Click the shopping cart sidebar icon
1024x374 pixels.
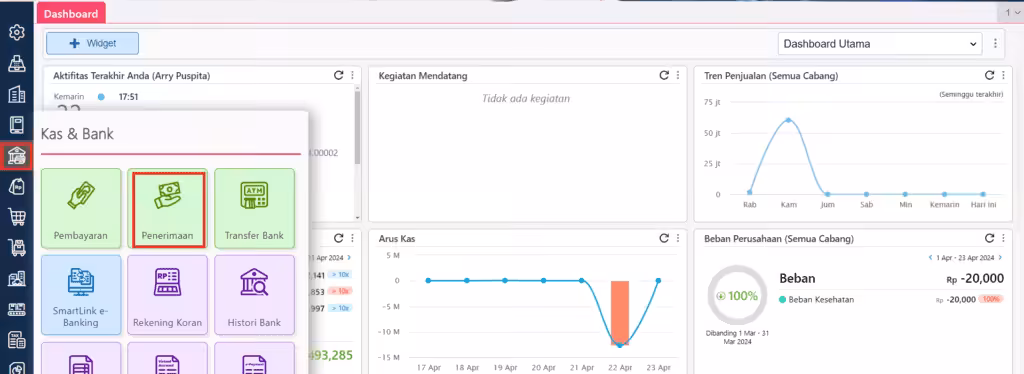tap(16, 217)
